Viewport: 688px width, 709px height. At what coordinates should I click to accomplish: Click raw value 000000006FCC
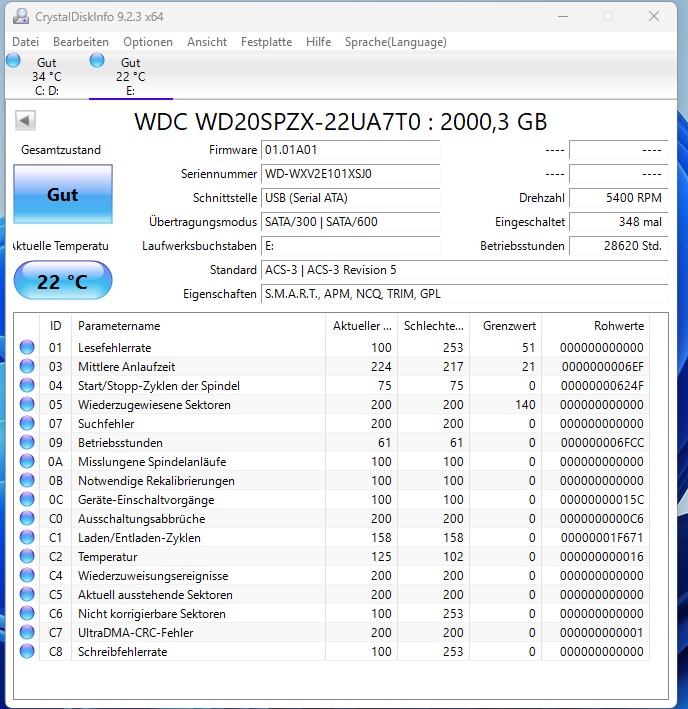click(602, 443)
